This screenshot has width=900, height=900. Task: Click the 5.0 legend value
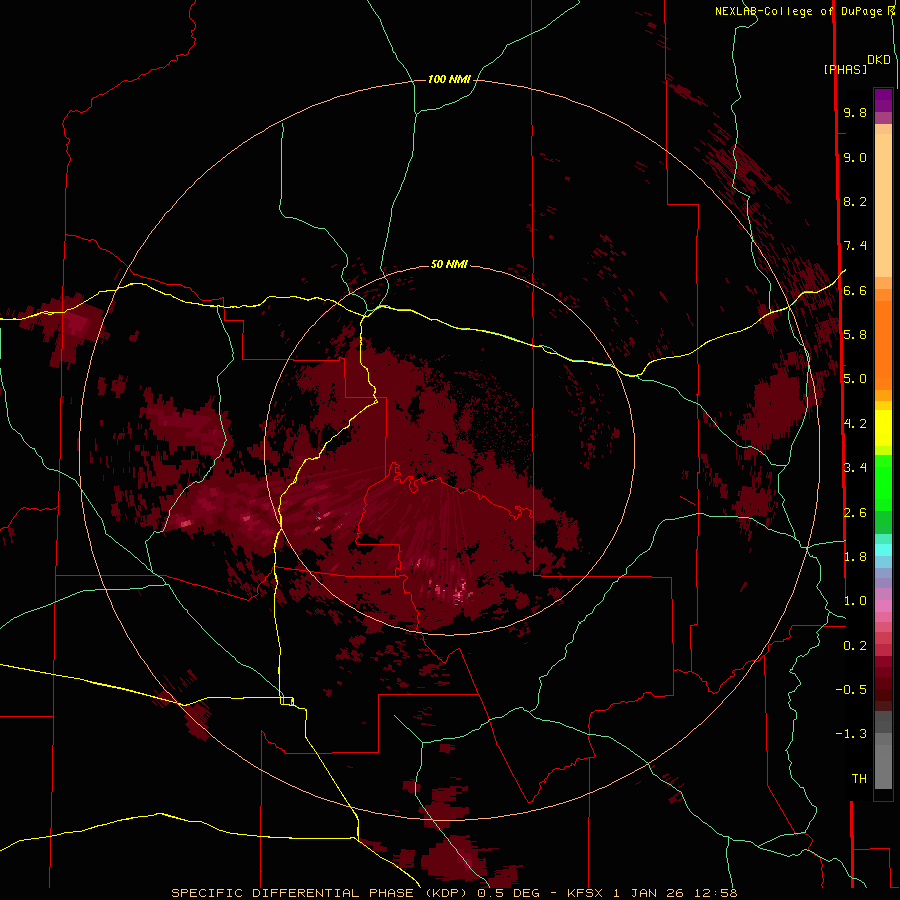[x=855, y=379]
